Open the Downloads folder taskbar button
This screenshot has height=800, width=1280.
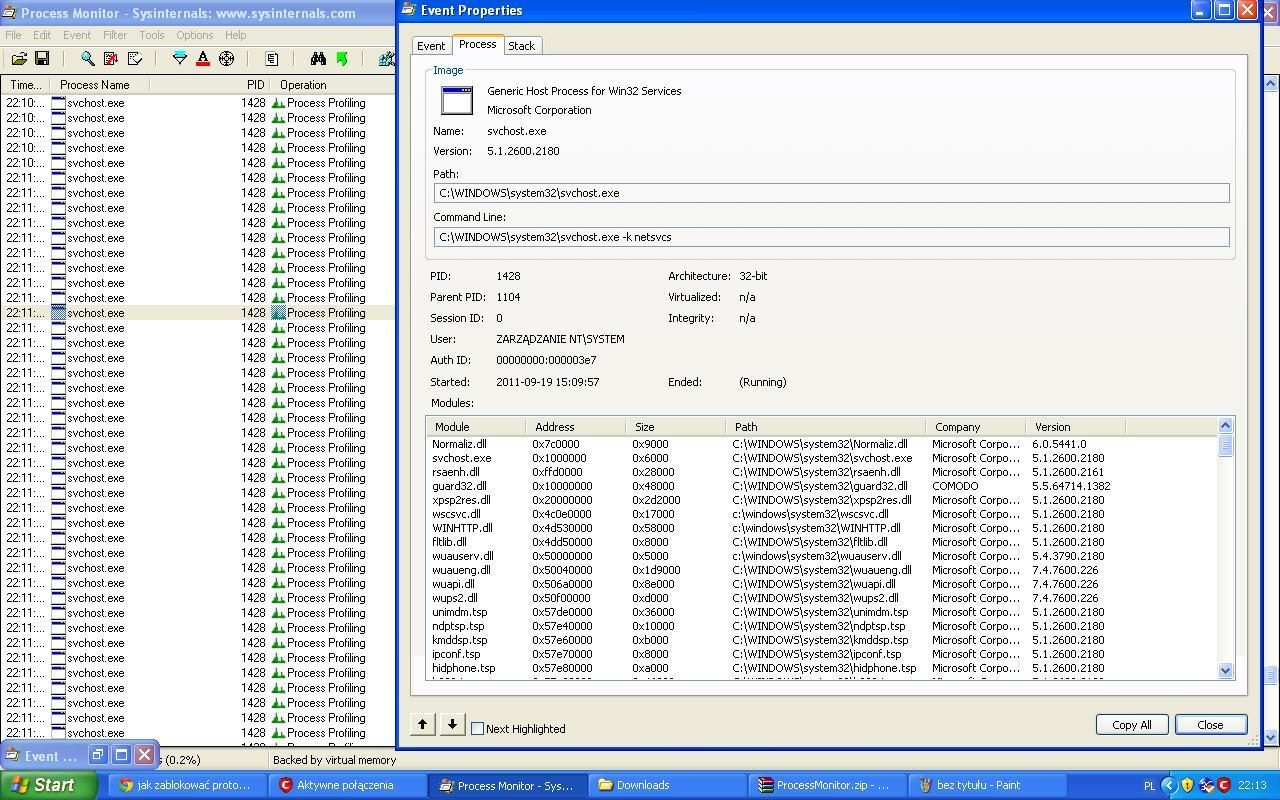pyautogui.click(x=666, y=785)
